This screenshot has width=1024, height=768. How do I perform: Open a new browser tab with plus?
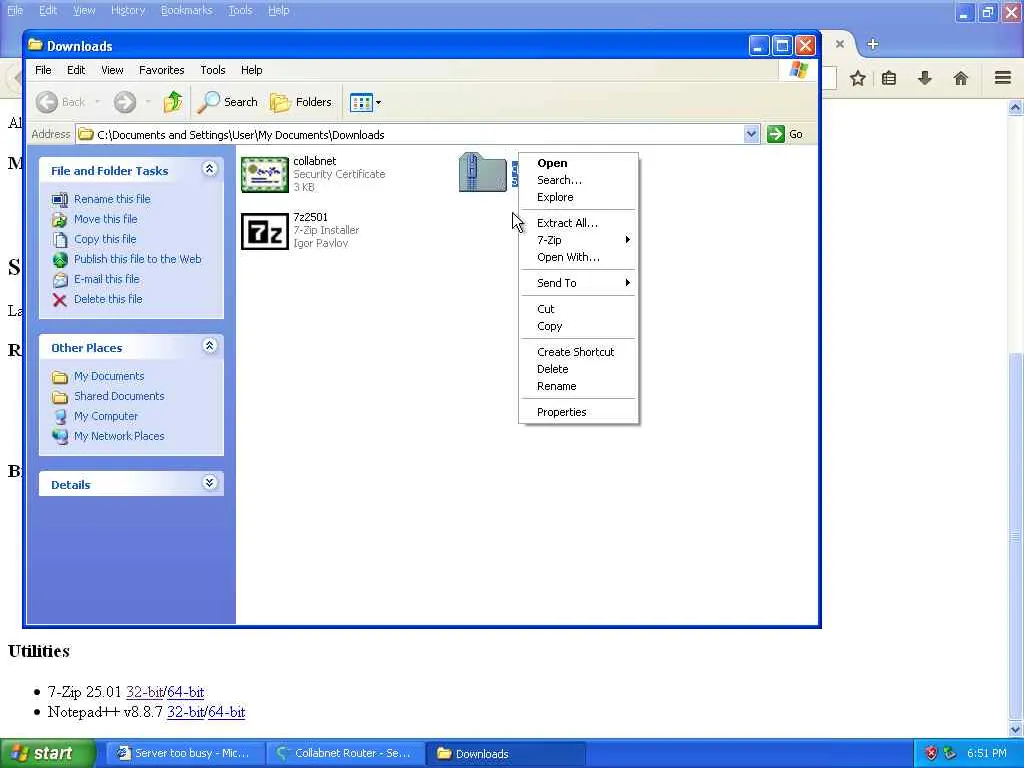point(872,44)
